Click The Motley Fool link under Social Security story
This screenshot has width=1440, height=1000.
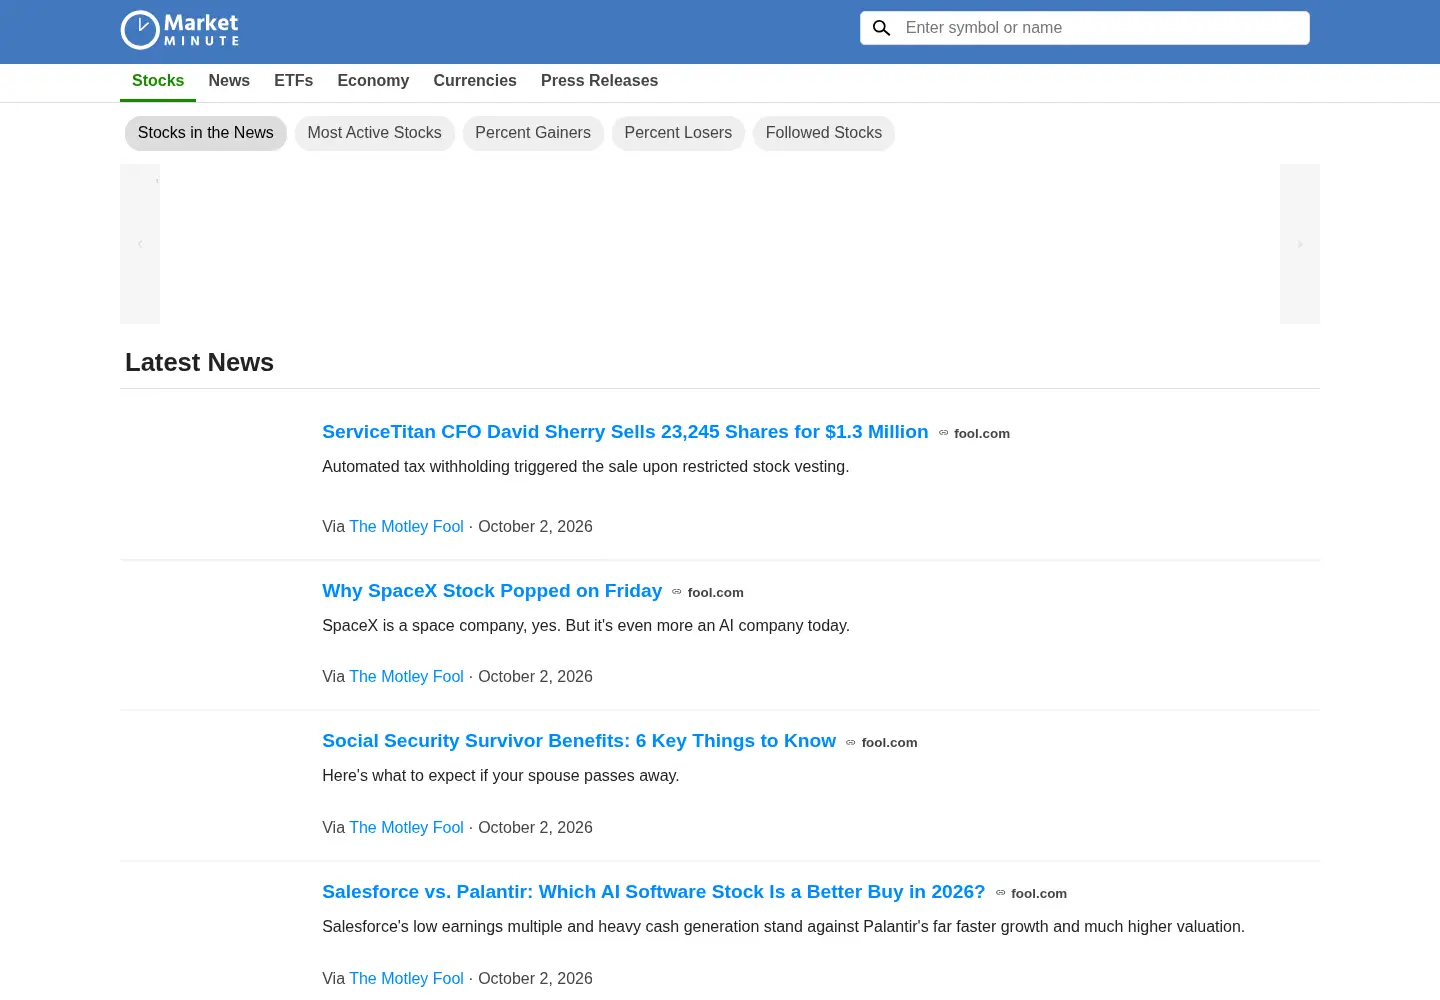(406, 828)
